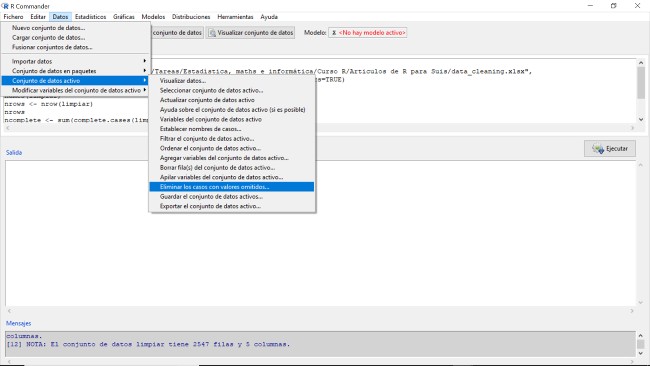Click inside the Salida output area

tap(320, 233)
